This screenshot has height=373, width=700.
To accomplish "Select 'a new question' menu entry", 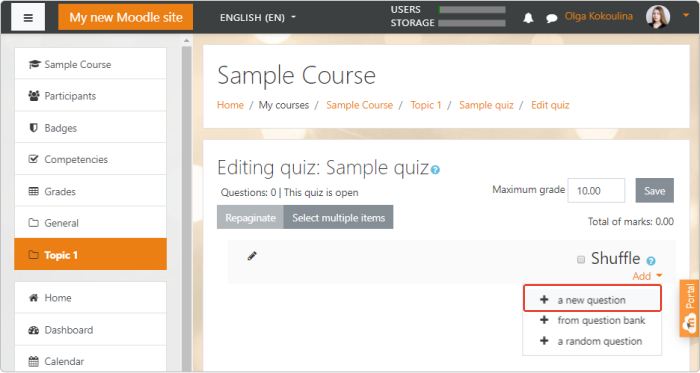I will (x=592, y=300).
